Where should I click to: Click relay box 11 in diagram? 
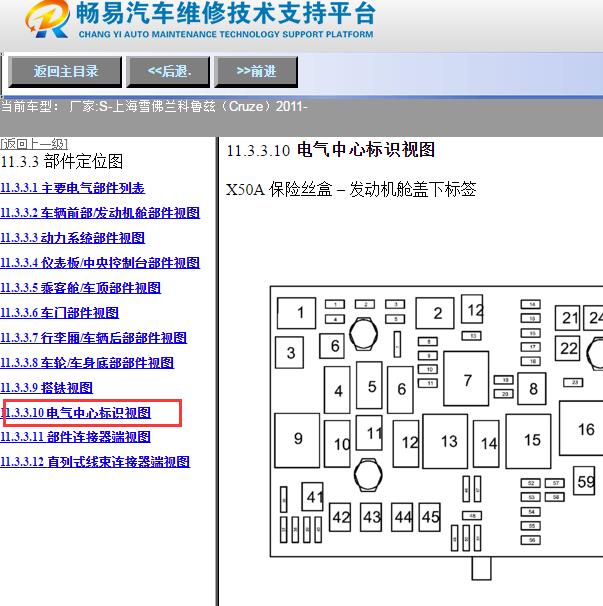click(369, 433)
